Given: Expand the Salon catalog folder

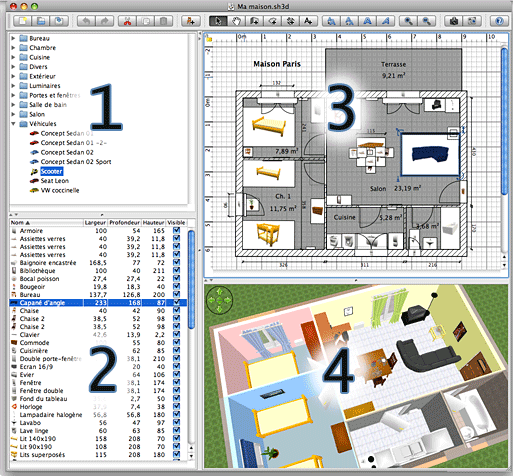Looking at the screenshot, I should pos(13,114).
